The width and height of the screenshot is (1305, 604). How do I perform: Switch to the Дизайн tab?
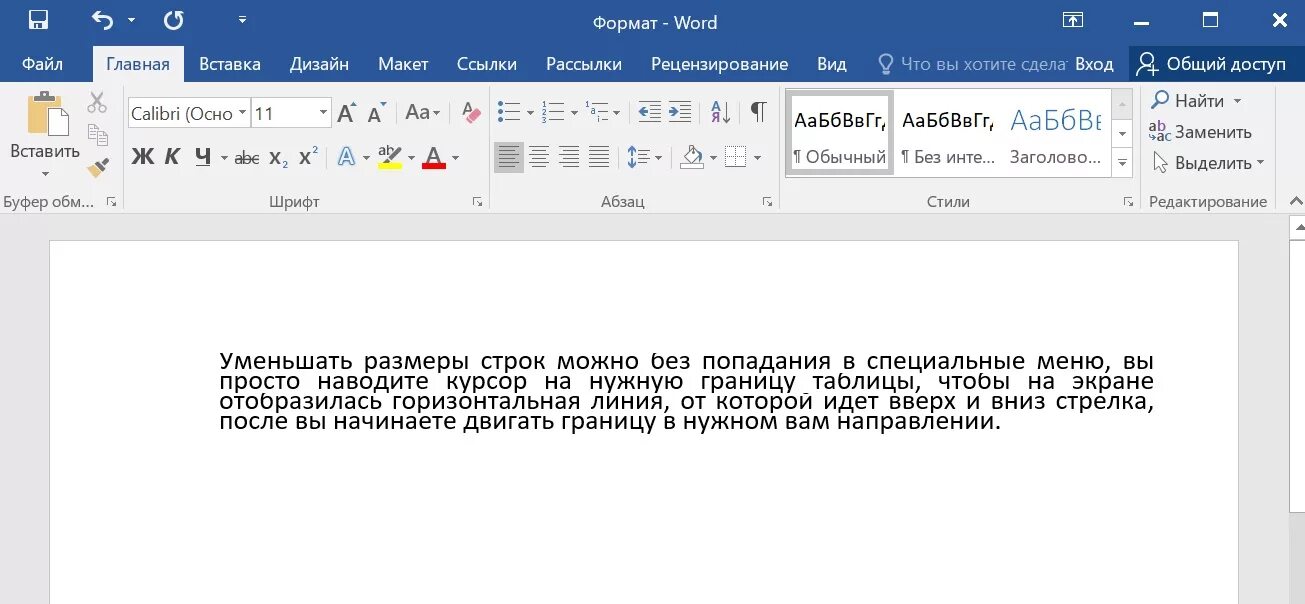(319, 64)
